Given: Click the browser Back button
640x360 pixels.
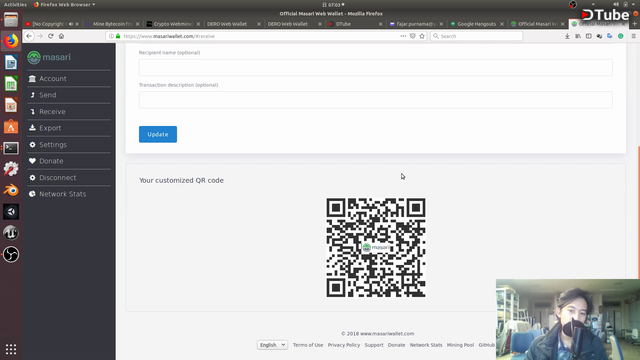Looking at the screenshot, I should [x=29, y=36].
